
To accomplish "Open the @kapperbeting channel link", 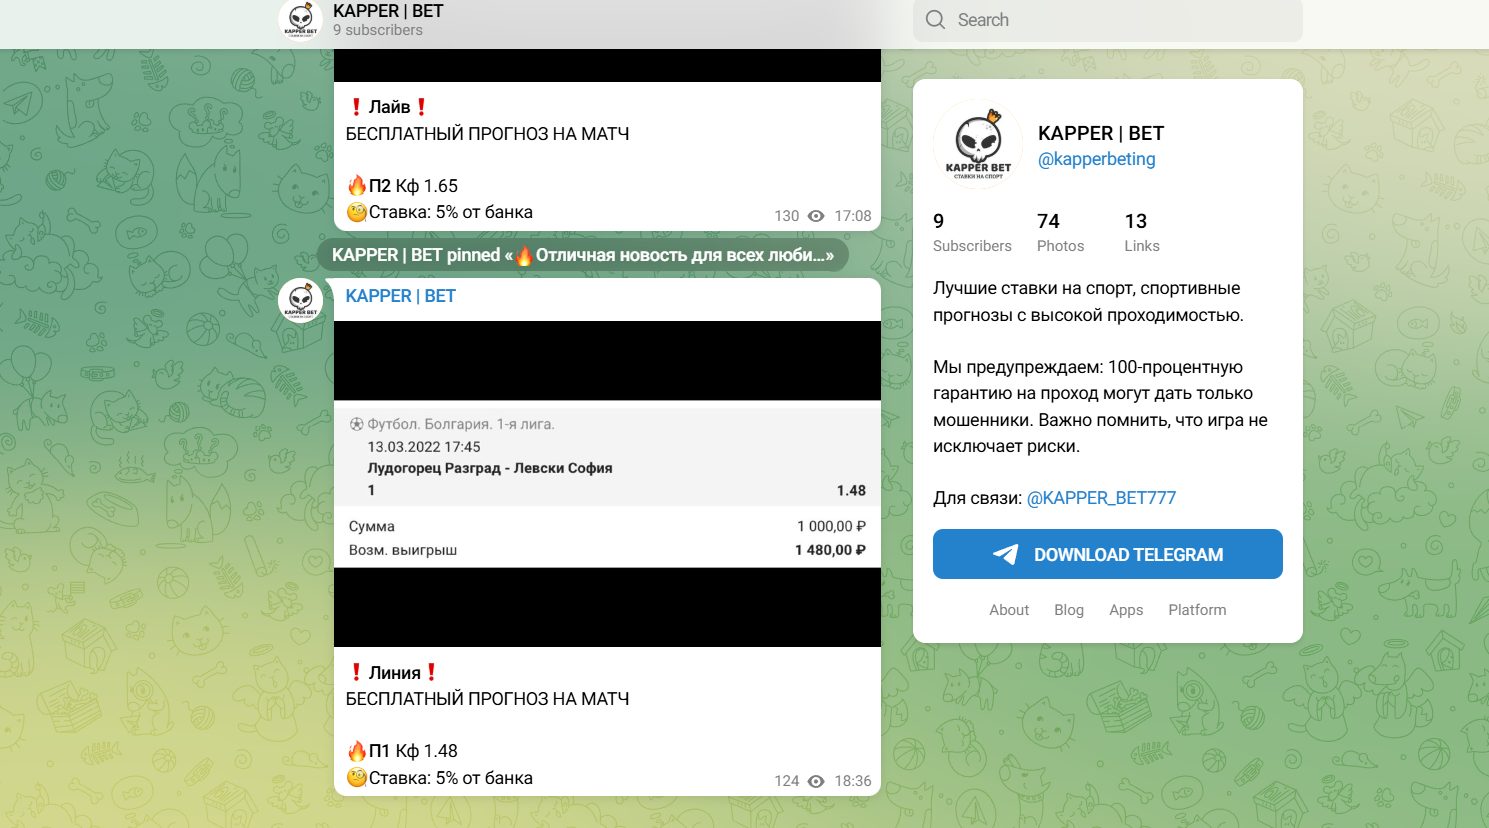I will pyautogui.click(x=1096, y=159).
